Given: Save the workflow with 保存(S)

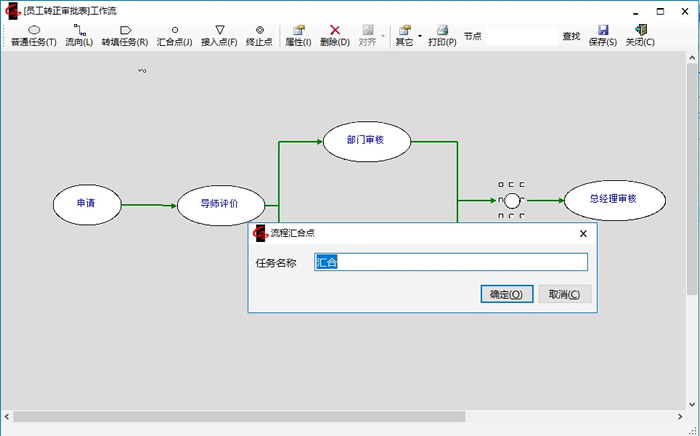Looking at the screenshot, I should [603, 36].
